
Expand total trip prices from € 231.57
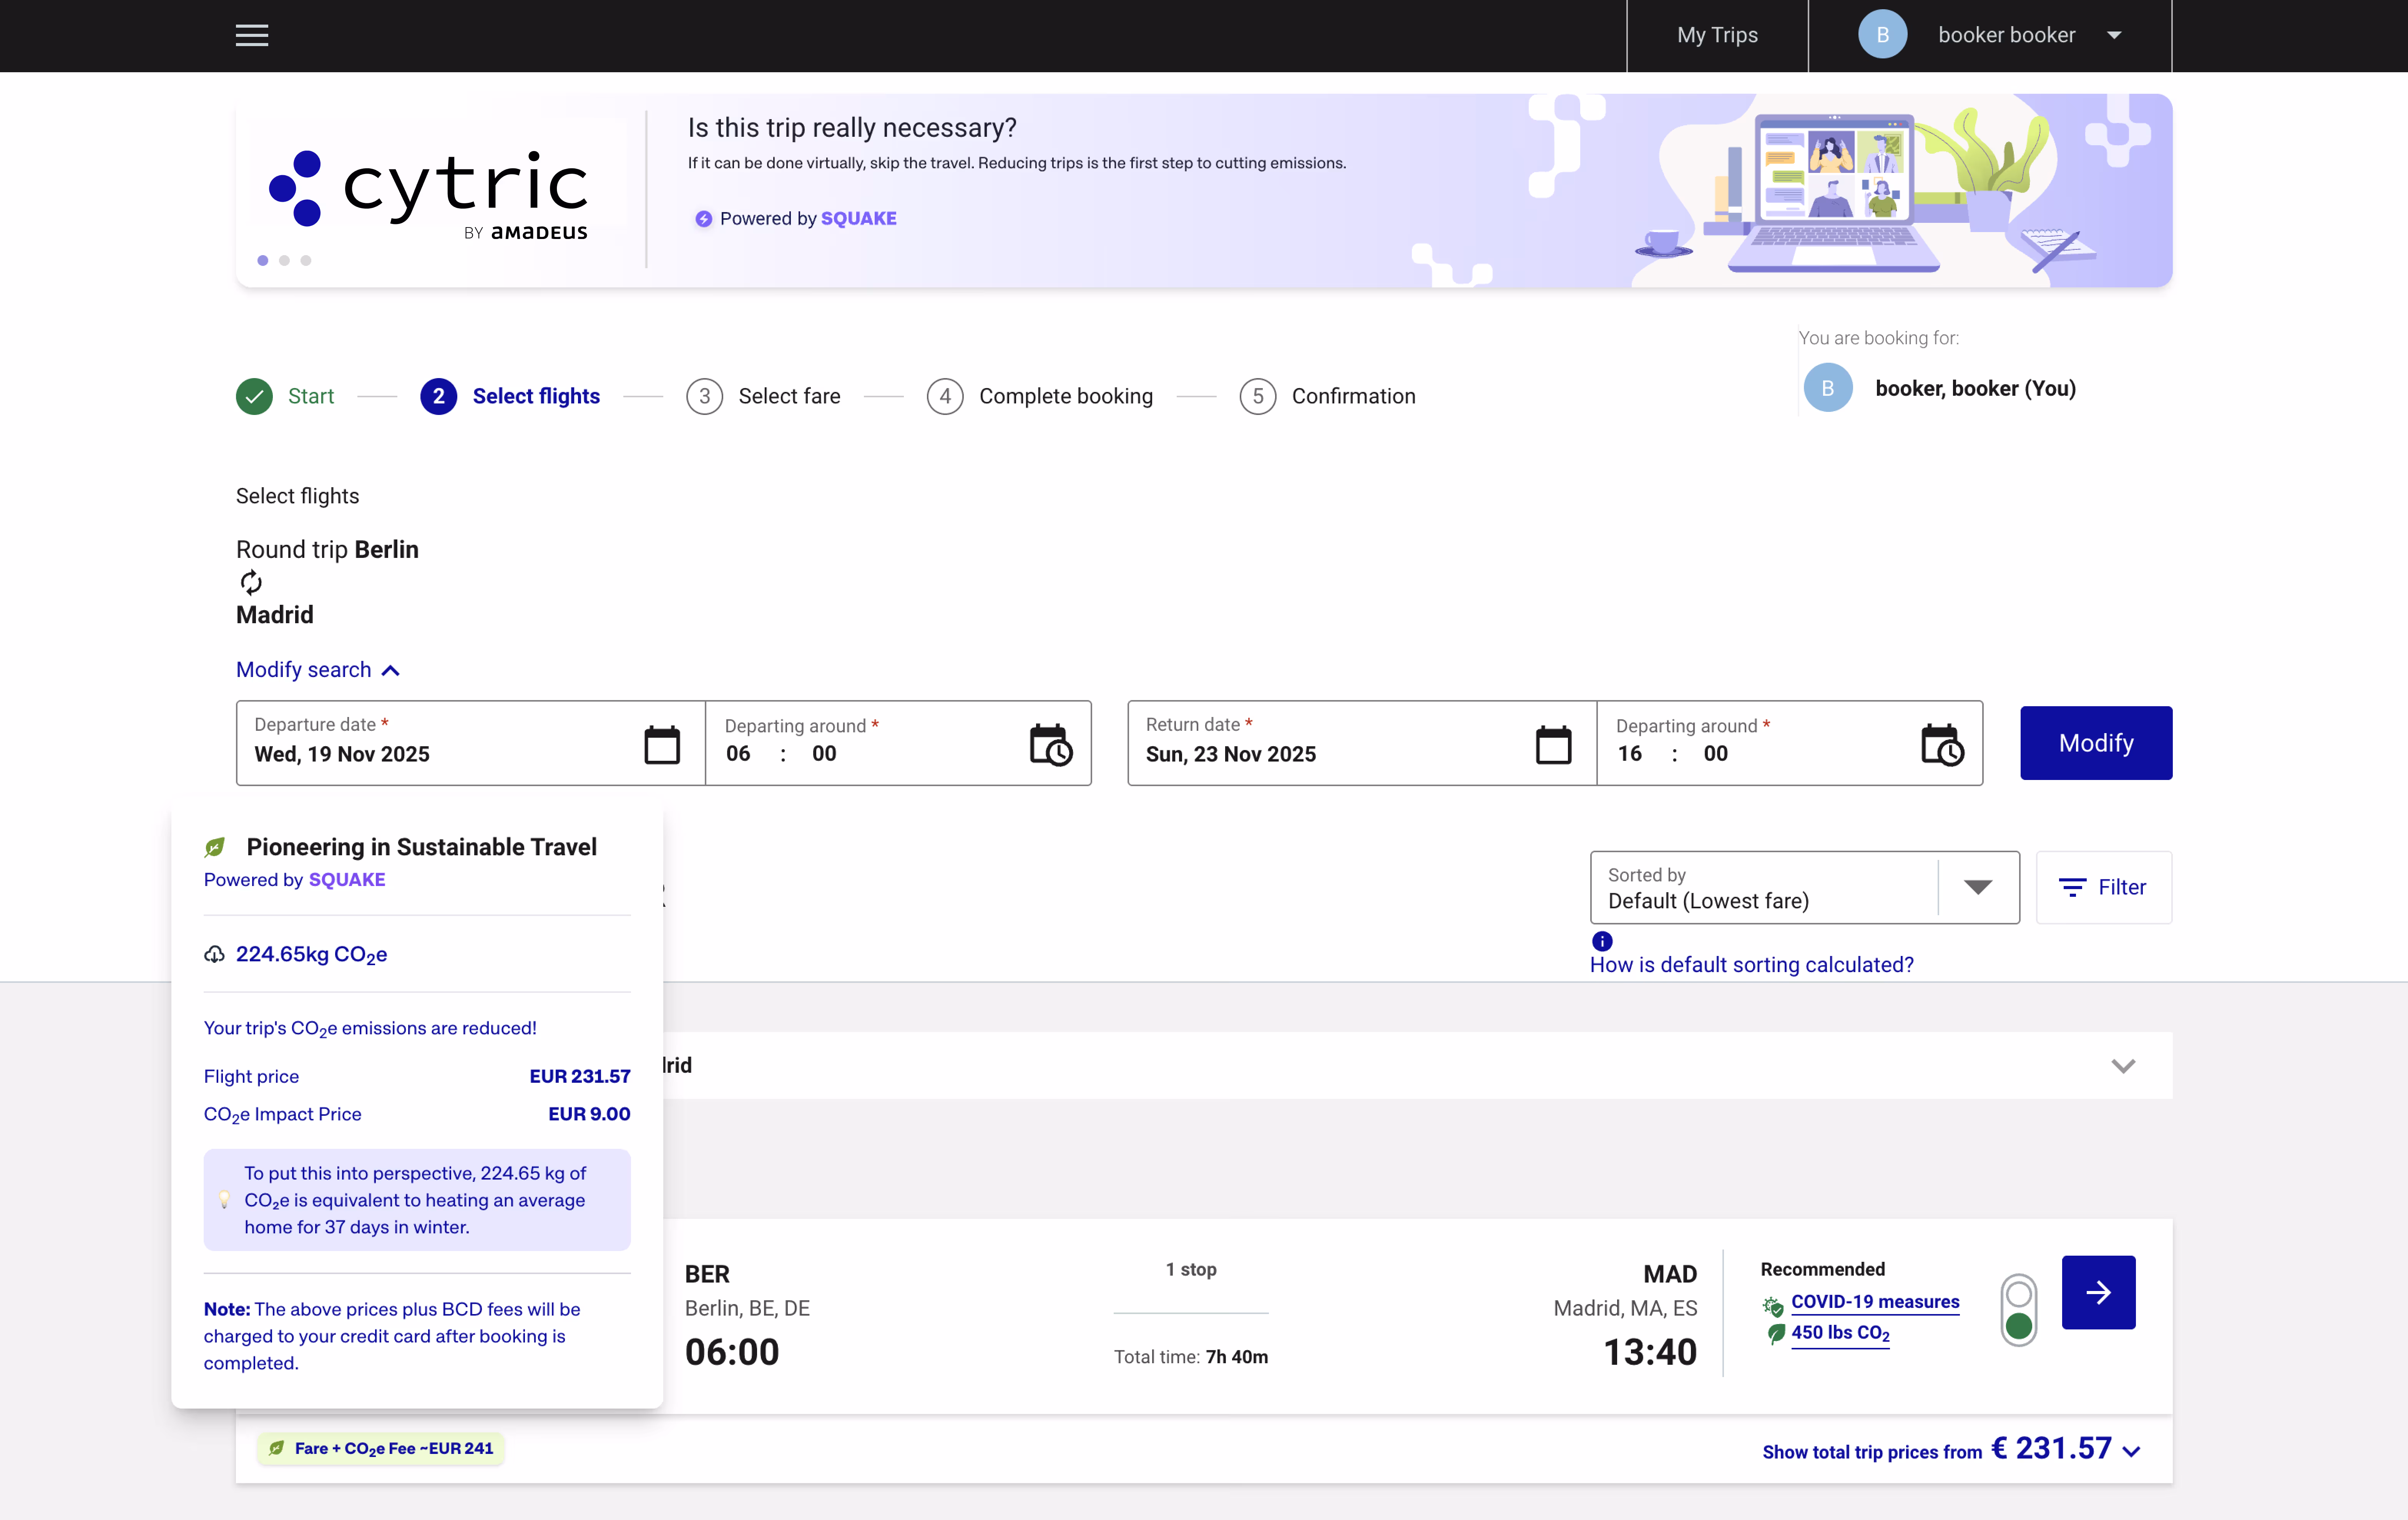pyautogui.click(x=2131, y=1451)
